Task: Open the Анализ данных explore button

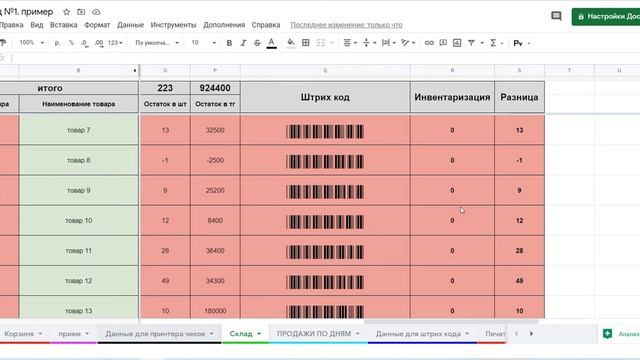Action: [x=620, y=334]
